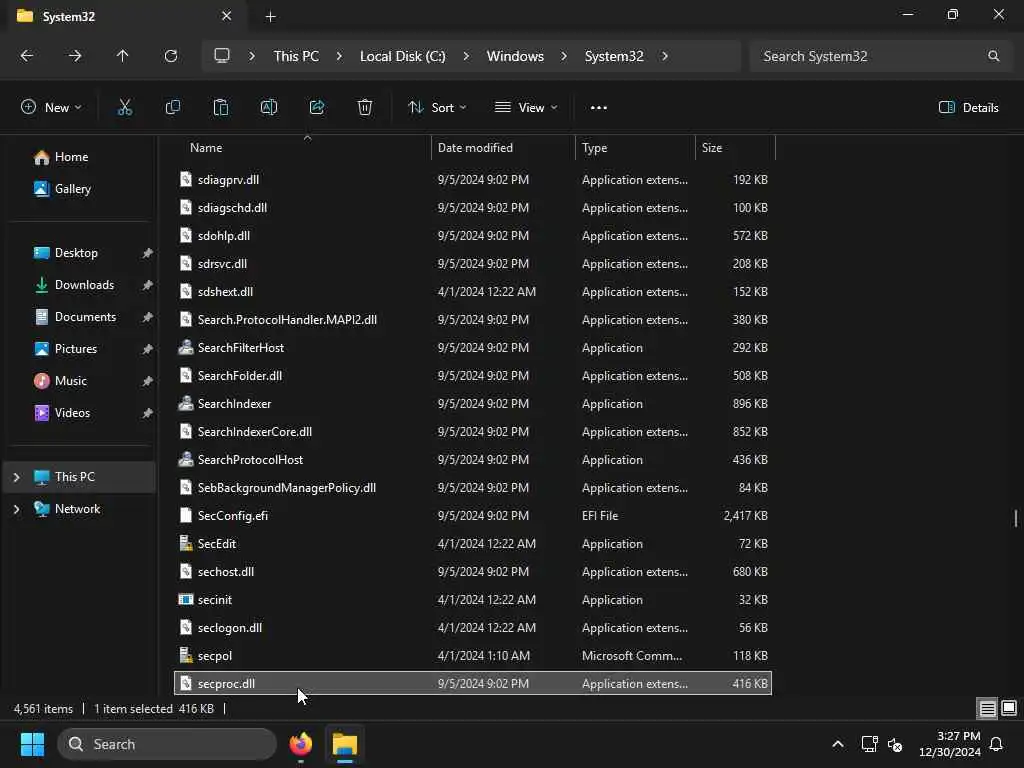Click the Delete trash icon
Image resolution: width=1024 pixels, height=768 pixels.
pos(365,108)
